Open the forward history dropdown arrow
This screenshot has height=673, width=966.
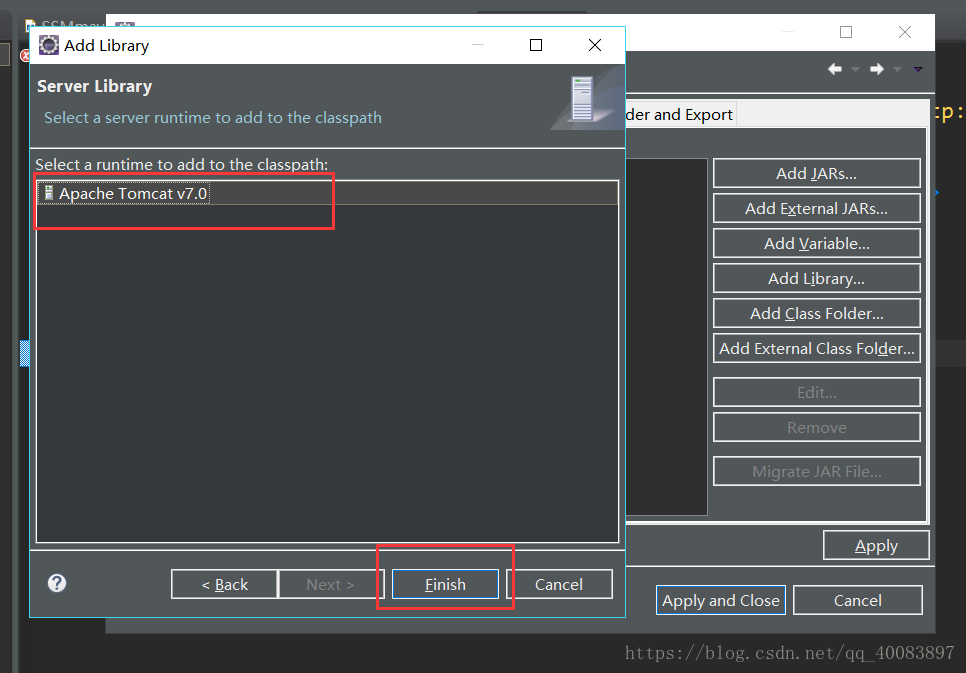pyautogui.click(x=898, y=69)
